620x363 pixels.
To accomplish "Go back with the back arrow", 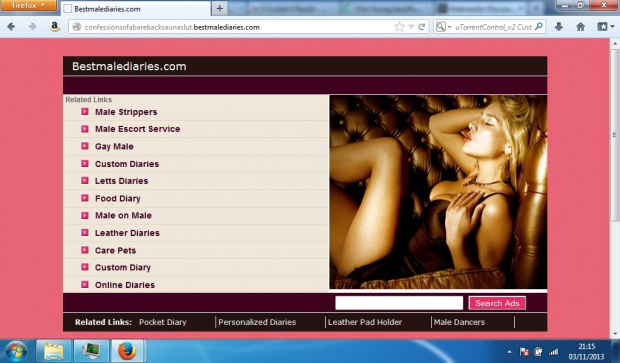I will [11, 27].
